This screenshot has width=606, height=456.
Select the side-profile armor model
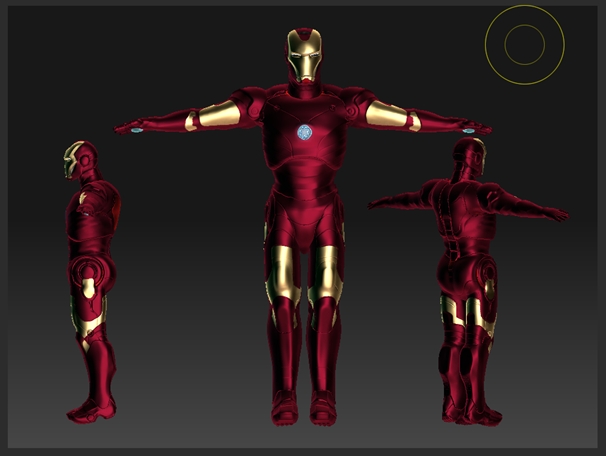pyautogui.click(x=92, y=282)
